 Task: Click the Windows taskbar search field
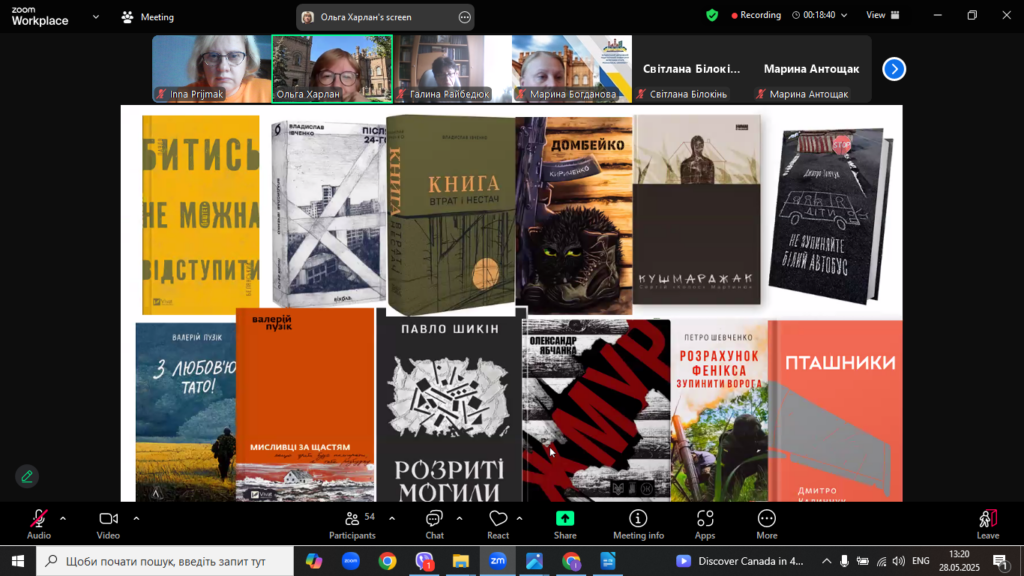165,561
